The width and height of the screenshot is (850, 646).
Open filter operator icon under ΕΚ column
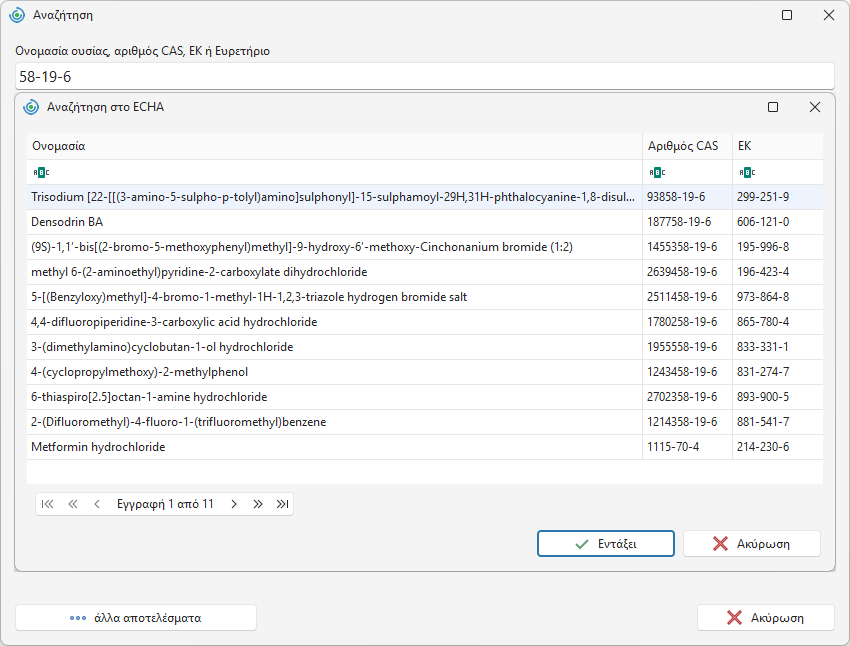pos(747,172)
